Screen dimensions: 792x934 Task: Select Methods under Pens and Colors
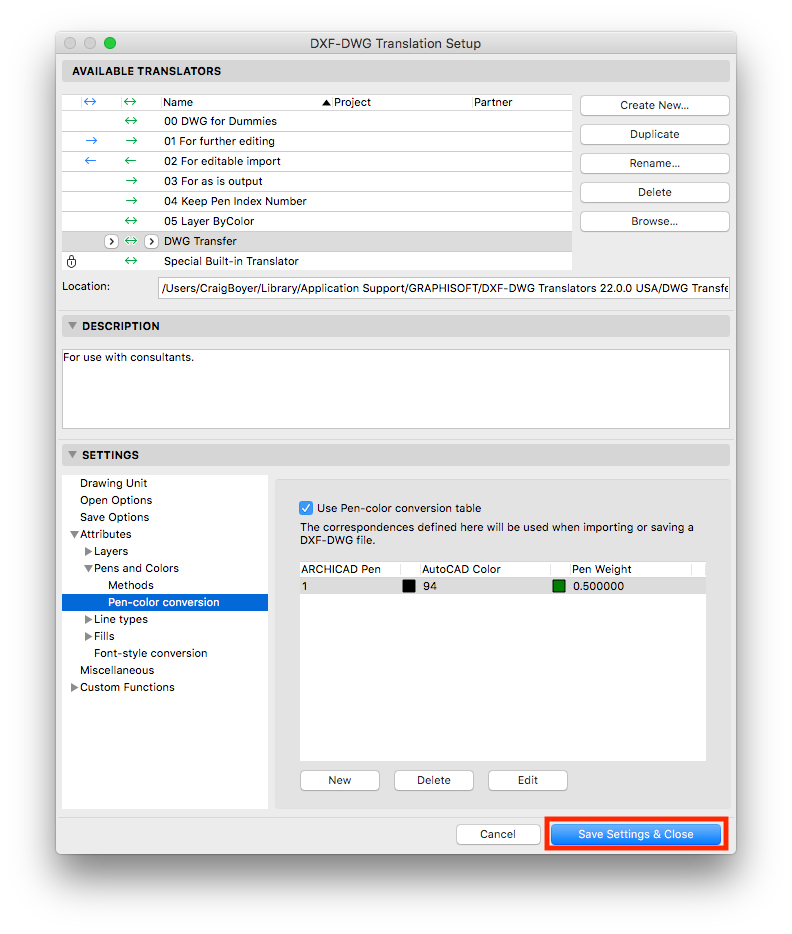tap(130, 586)
